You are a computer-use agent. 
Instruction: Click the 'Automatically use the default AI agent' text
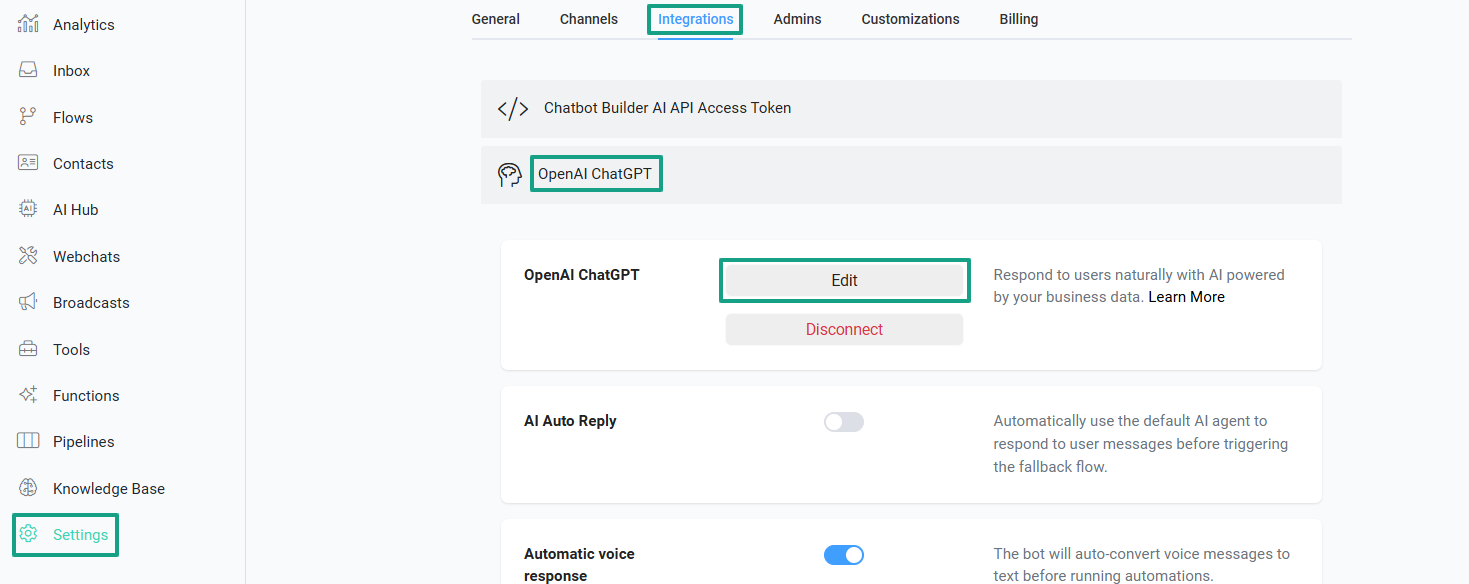pyautogui.click(x=1141, y=444)
